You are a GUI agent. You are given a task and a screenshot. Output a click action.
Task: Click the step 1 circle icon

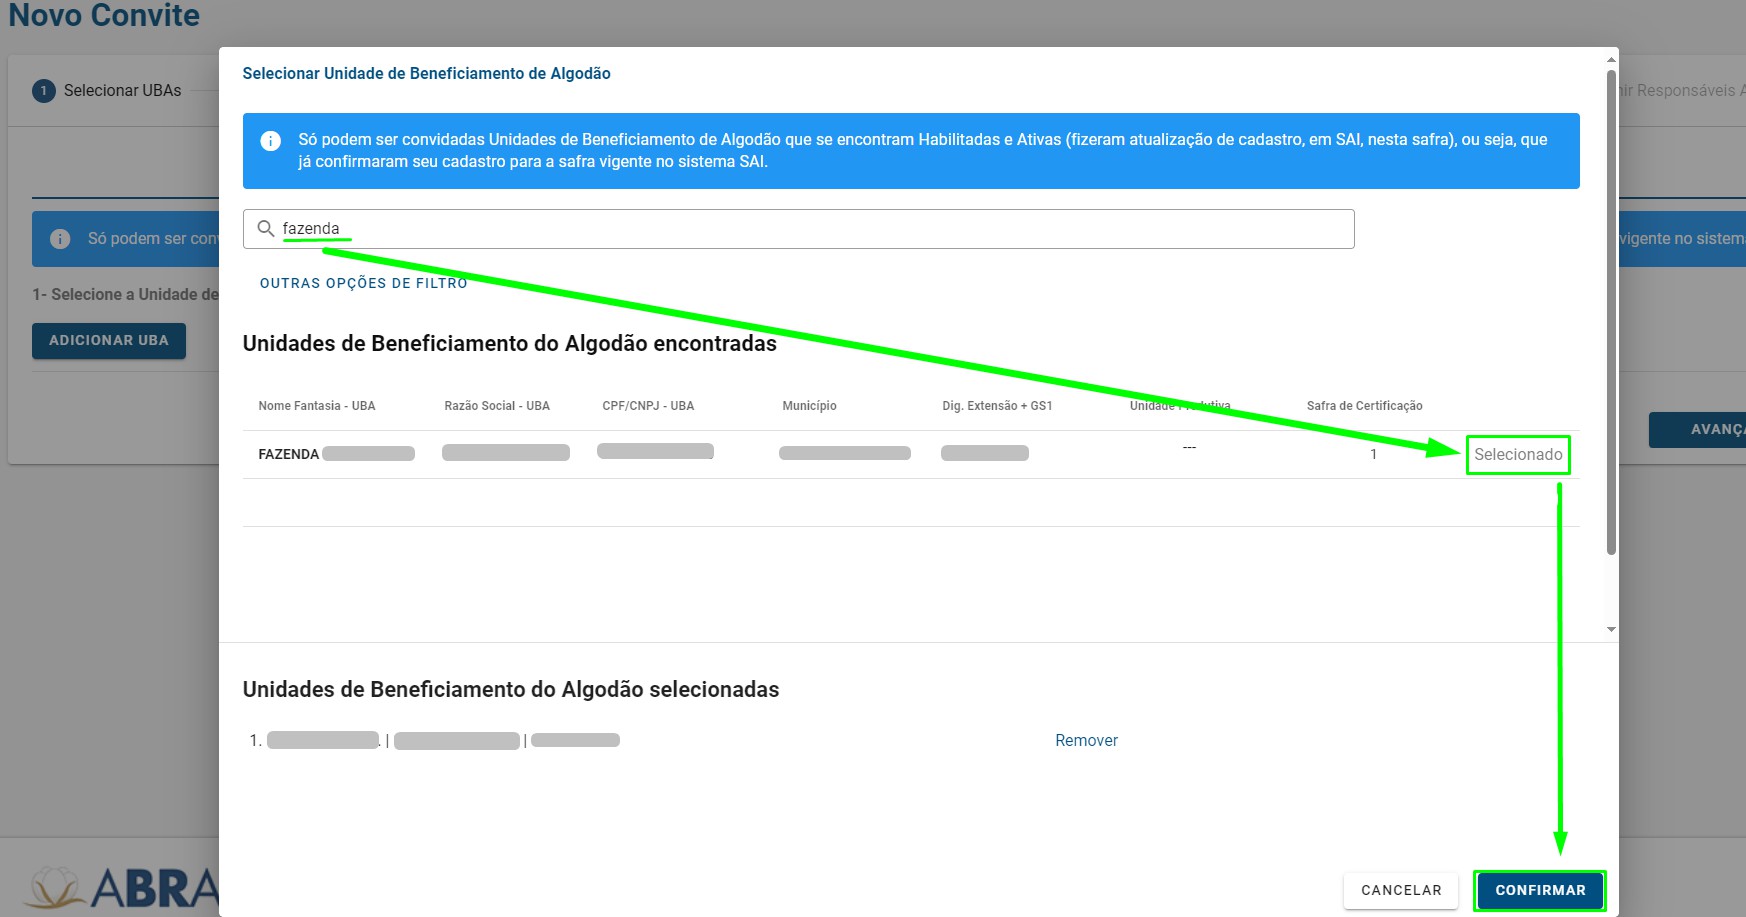coord(44,91)
